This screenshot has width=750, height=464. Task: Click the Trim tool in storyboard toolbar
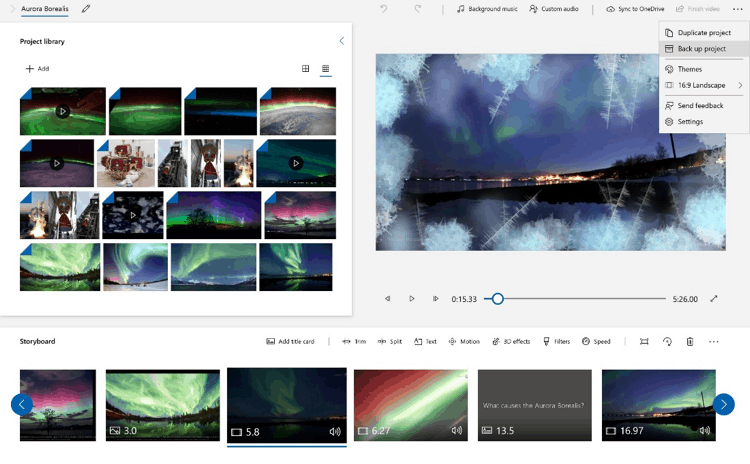[354, 342]
